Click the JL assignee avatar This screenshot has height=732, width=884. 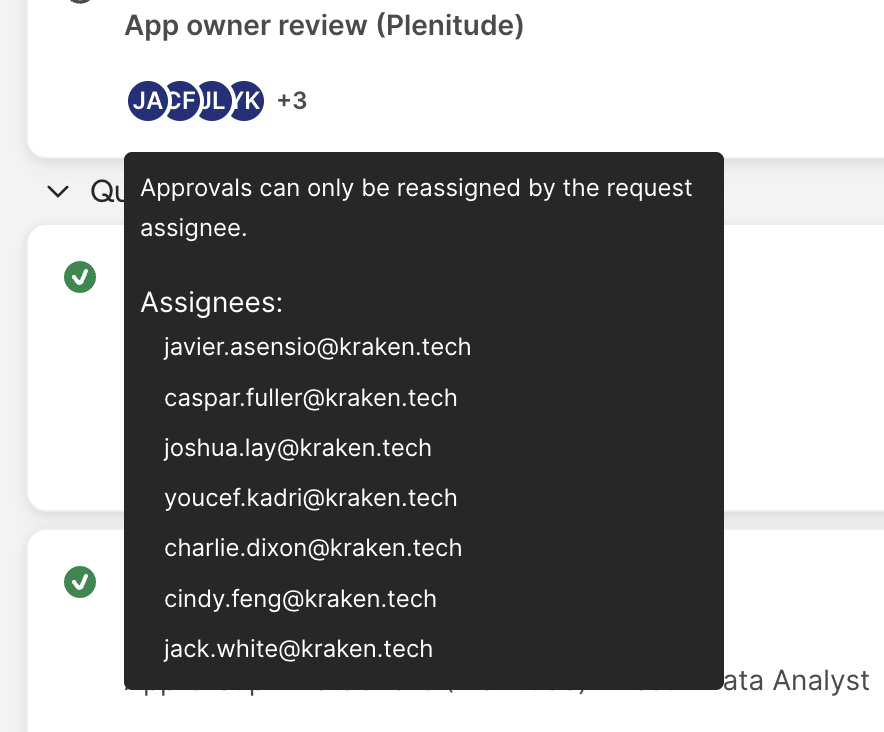click(213, 101)
